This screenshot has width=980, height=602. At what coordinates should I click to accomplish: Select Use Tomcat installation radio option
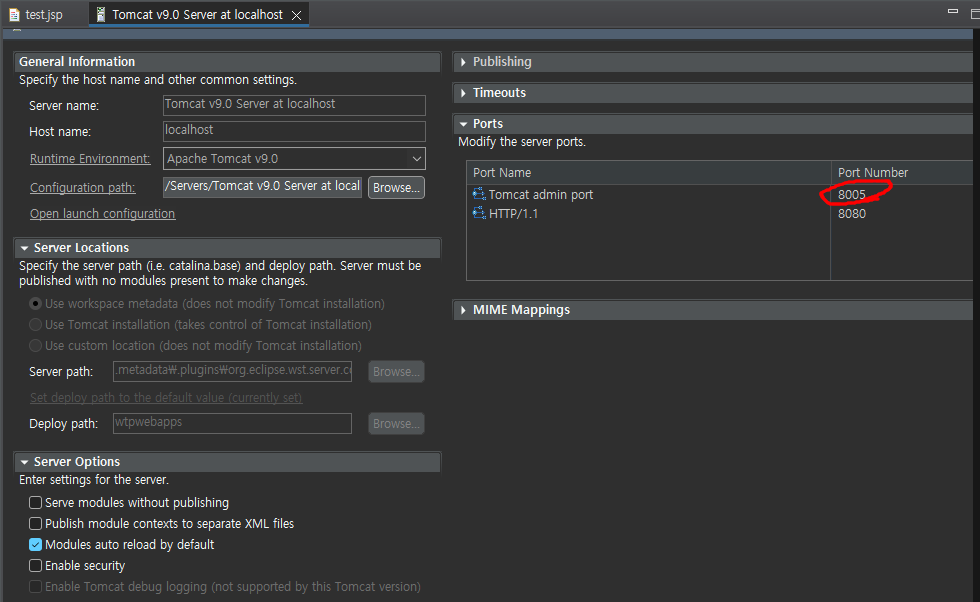pyautogui.click(x=36, y=324)
